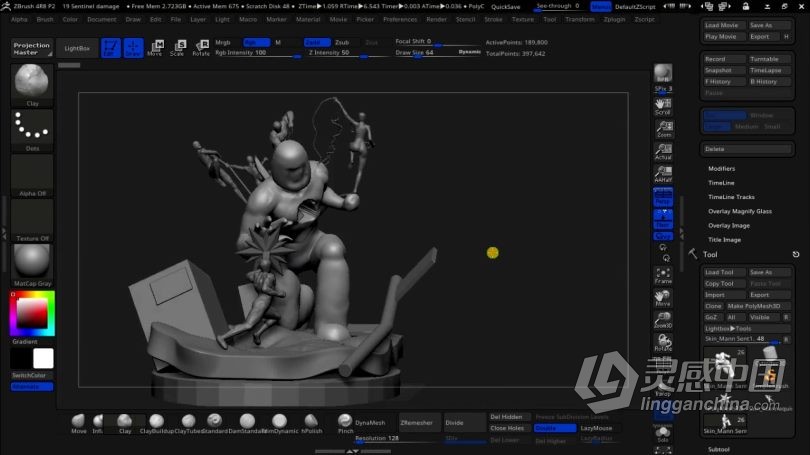Click the Zoom3D navigation icon
The image size is (810, 455).
point(663,320)
